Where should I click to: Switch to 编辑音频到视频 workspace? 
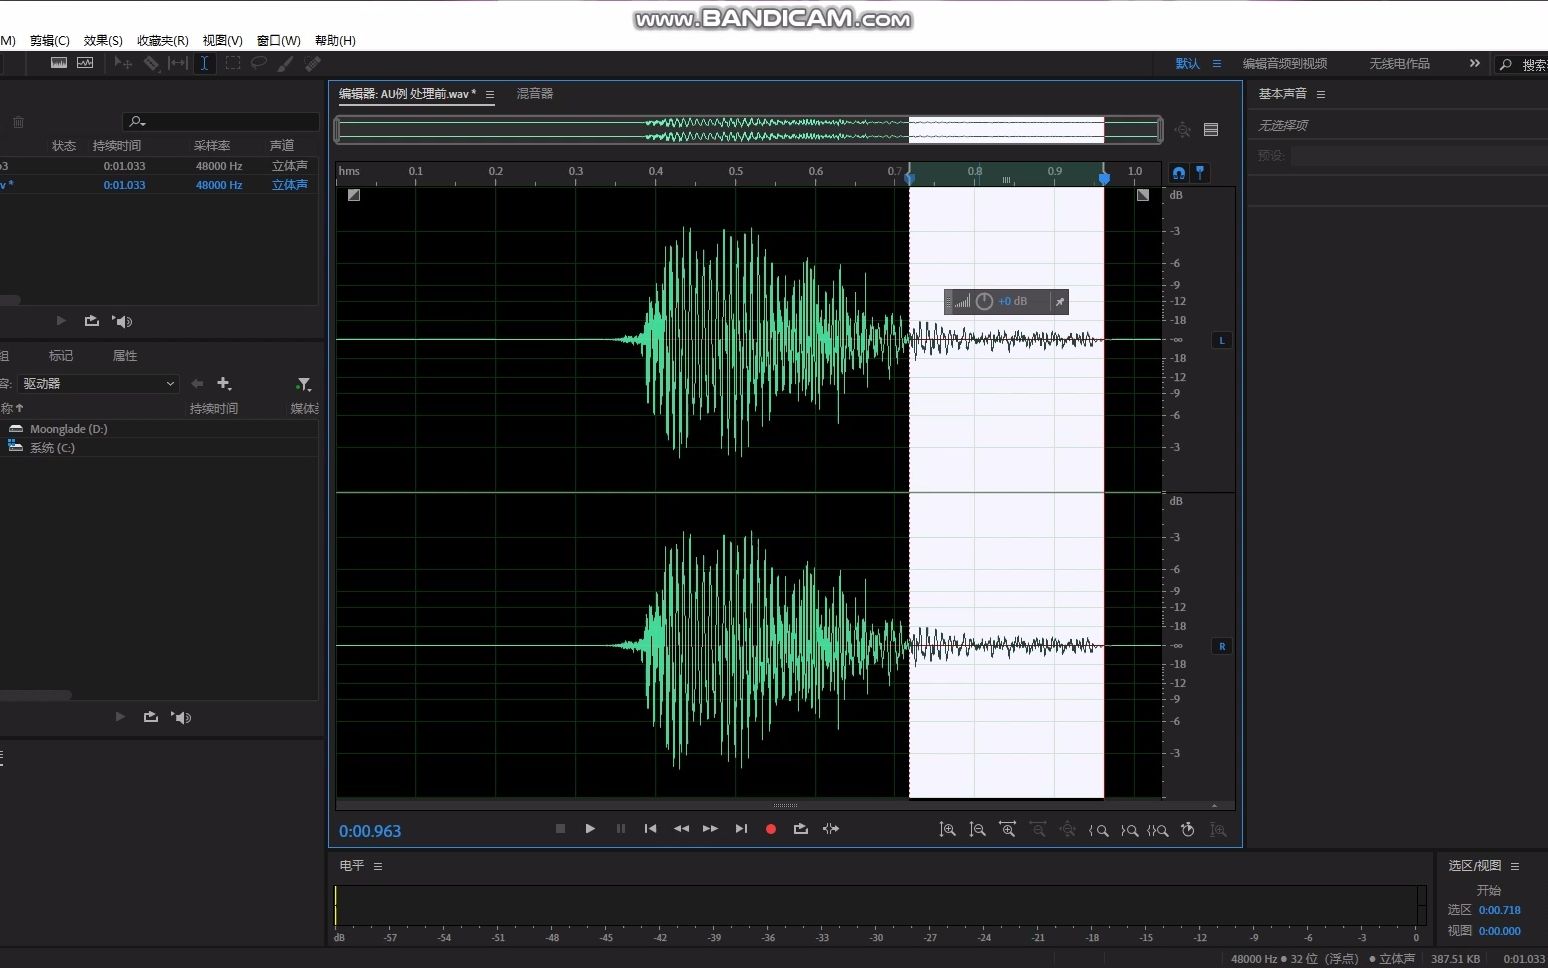click(x=1285, y=63)
